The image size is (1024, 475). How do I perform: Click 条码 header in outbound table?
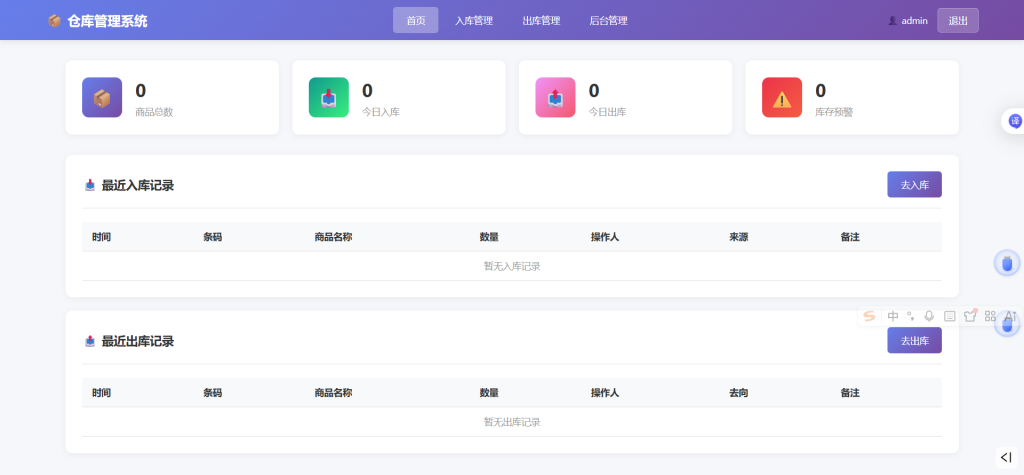(212, 393)
